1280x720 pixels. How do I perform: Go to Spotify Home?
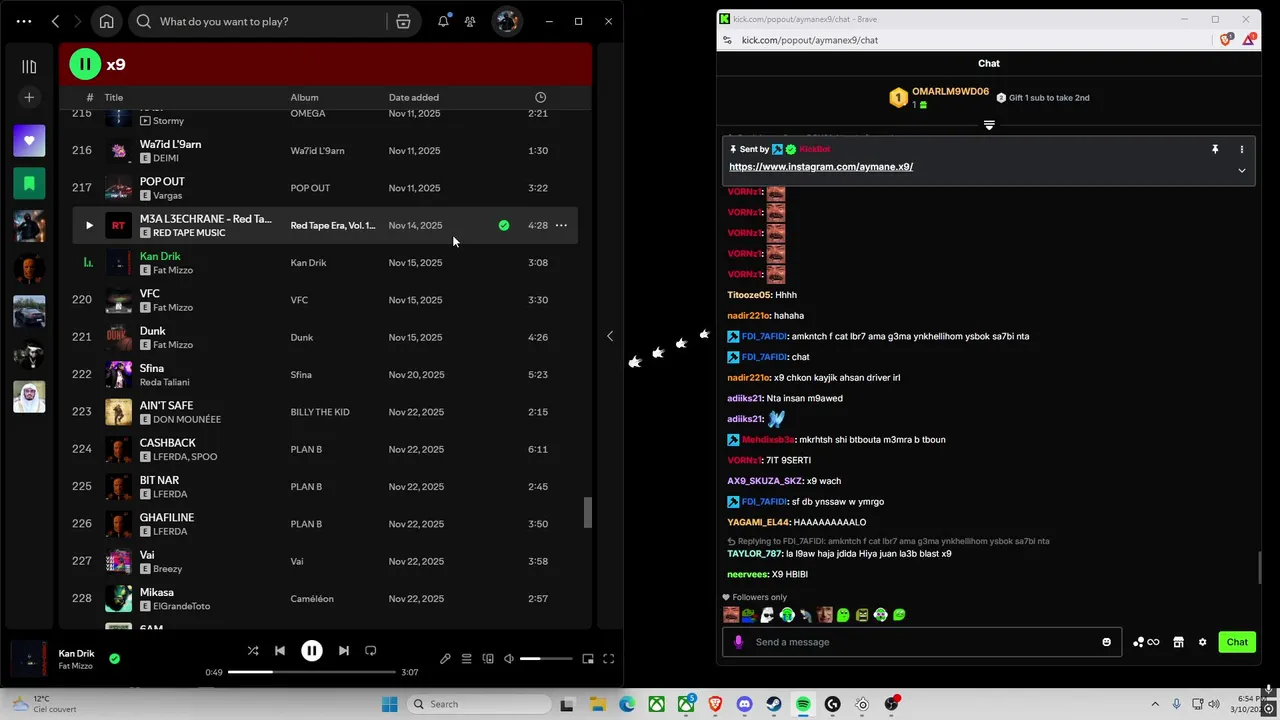point(106,21)
